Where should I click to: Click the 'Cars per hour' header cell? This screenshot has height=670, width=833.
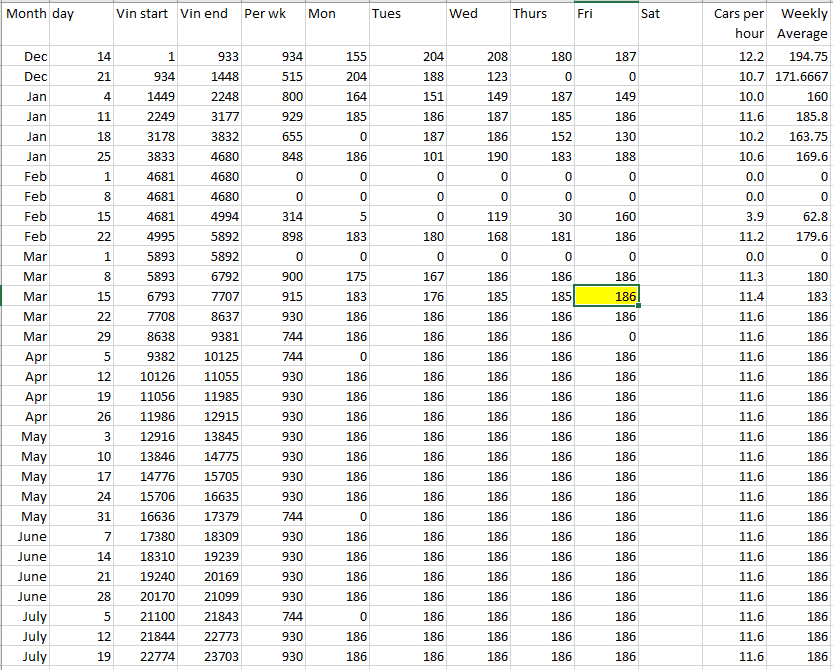click(x=737, y=23)
